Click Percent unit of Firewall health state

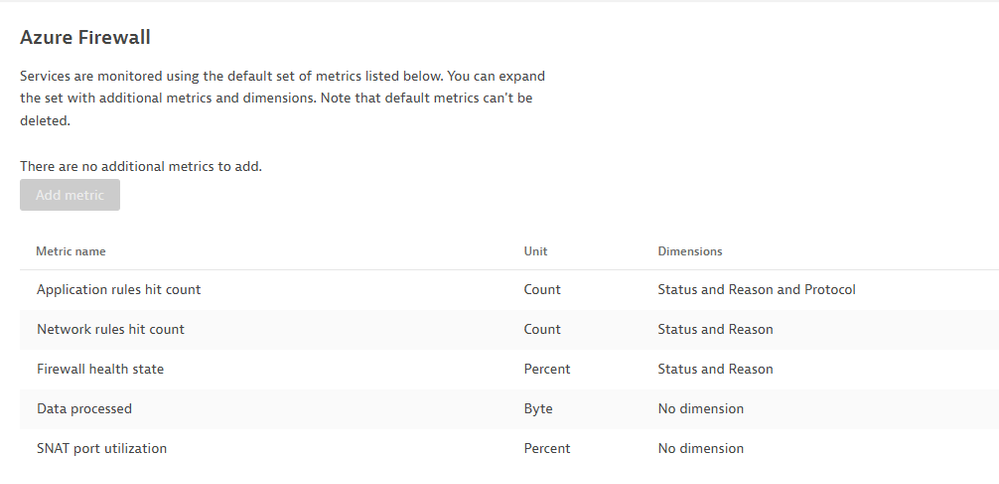pyautogui.click(x=547, y=369)
